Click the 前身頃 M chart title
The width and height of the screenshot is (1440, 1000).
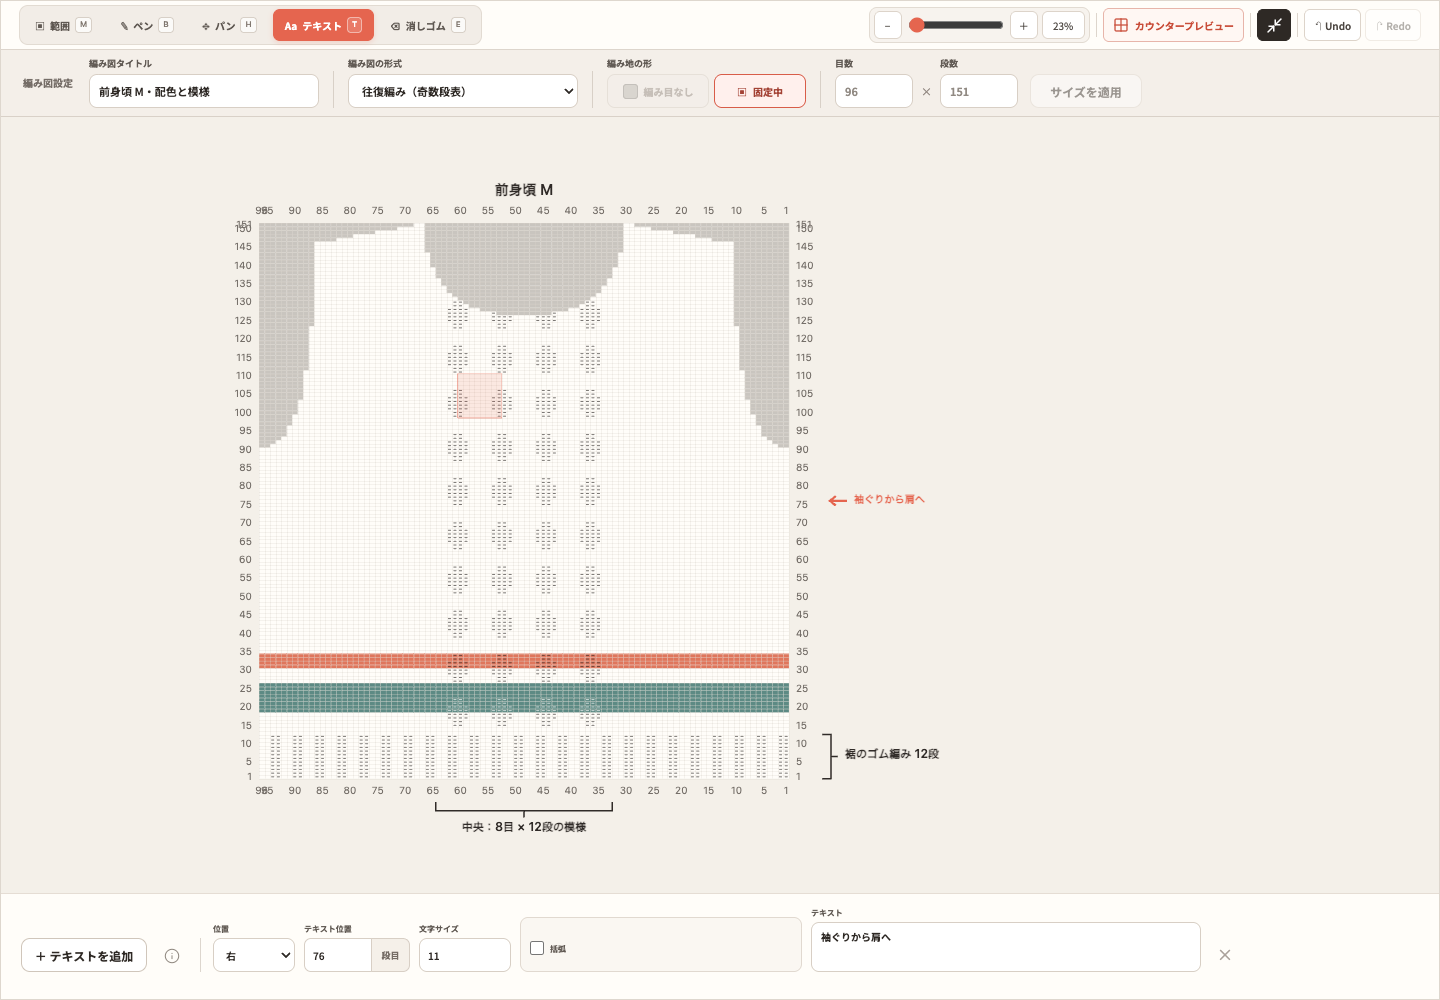click(524, 189)
